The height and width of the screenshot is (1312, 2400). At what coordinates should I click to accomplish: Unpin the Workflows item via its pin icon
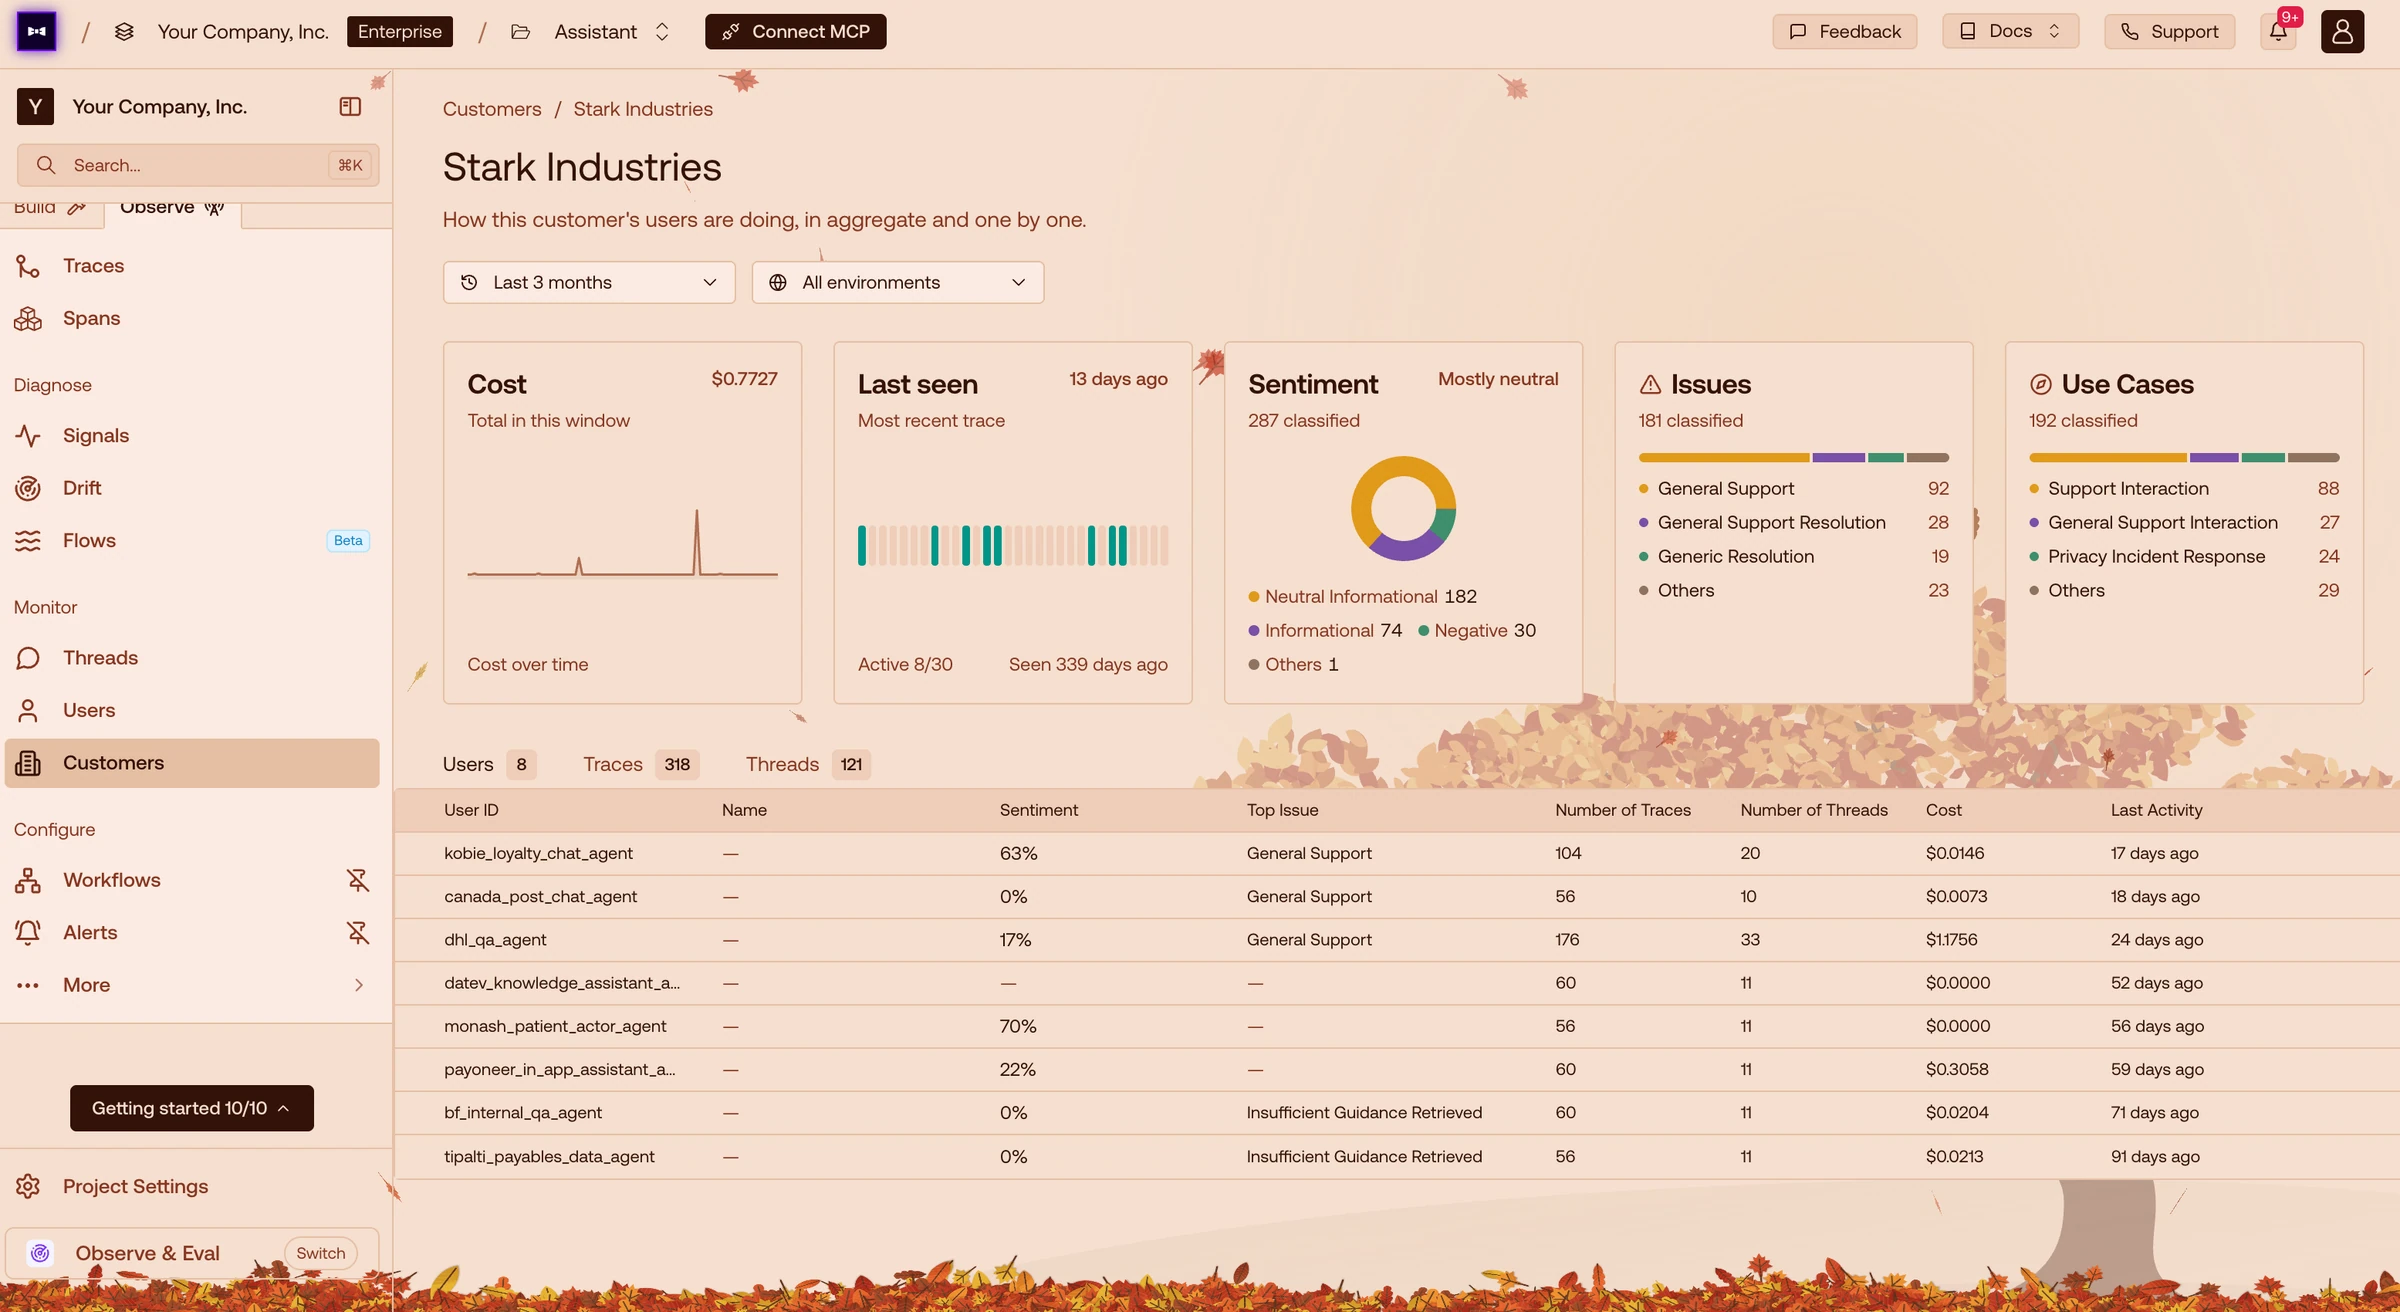(x=357, y=880)
